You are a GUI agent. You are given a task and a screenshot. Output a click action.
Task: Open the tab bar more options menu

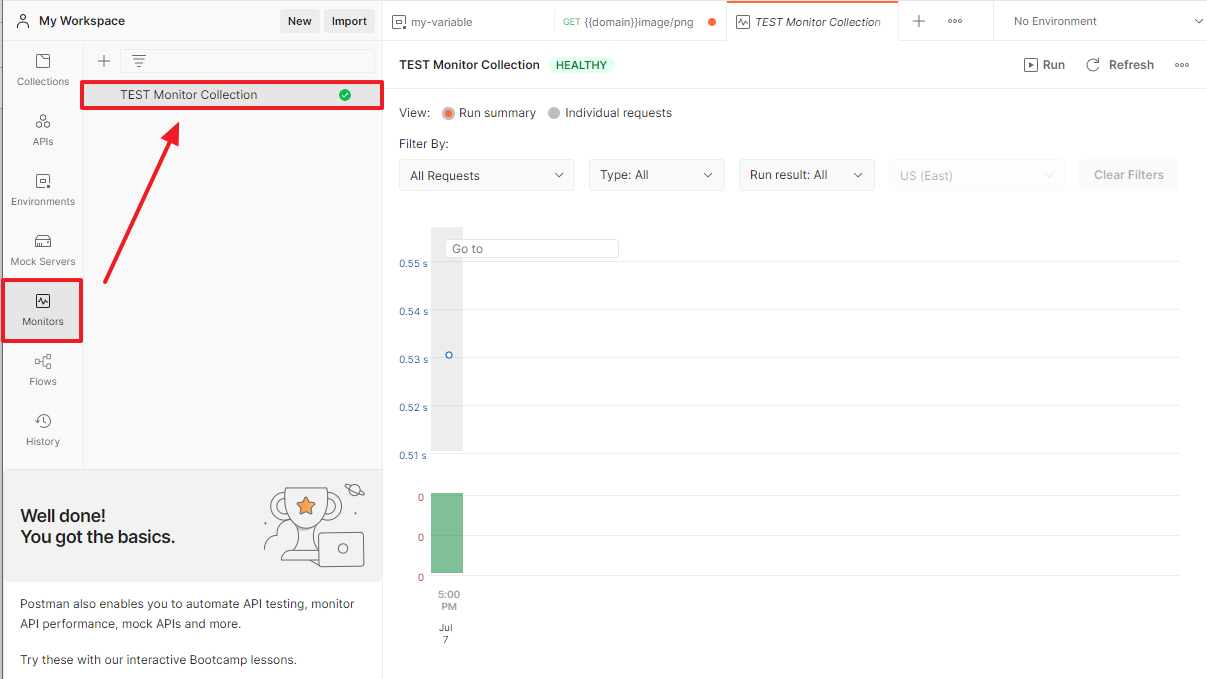[955, 21]
